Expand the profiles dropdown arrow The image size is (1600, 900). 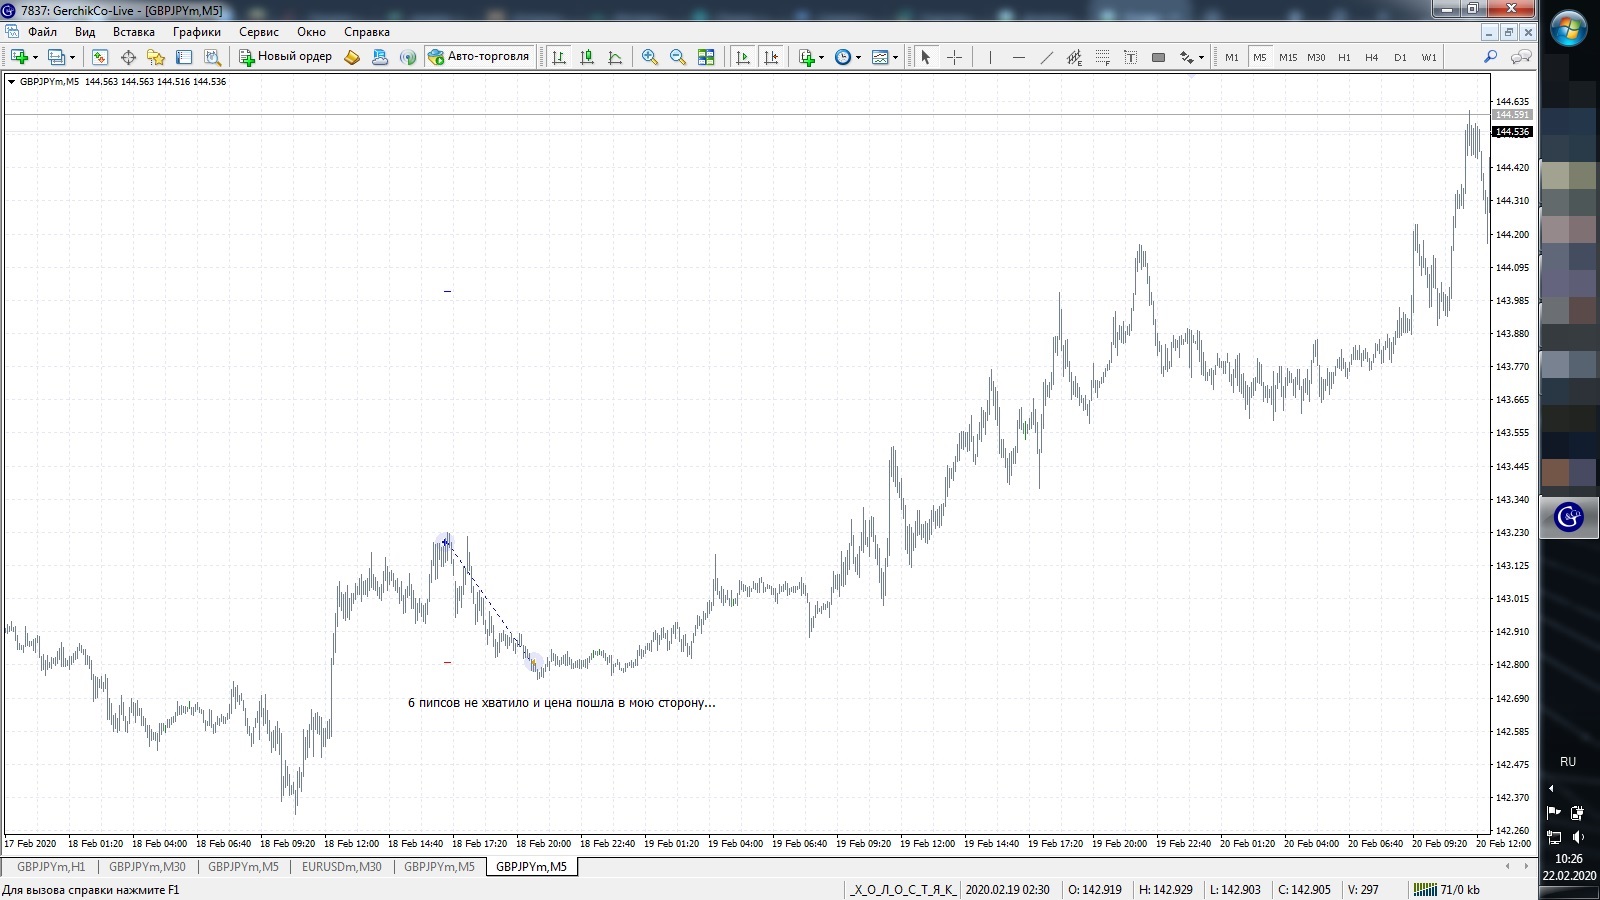click(x=73, y=57)
